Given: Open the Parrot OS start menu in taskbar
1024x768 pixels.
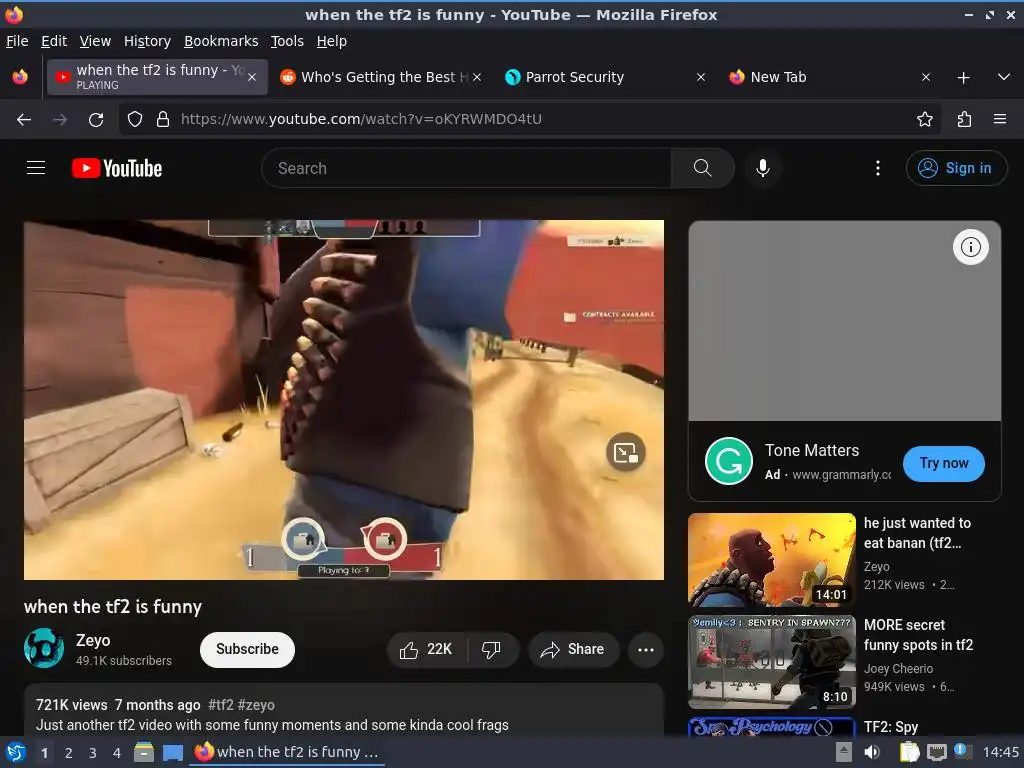Looking at the screenshot, I should click(x=16, y=752).
